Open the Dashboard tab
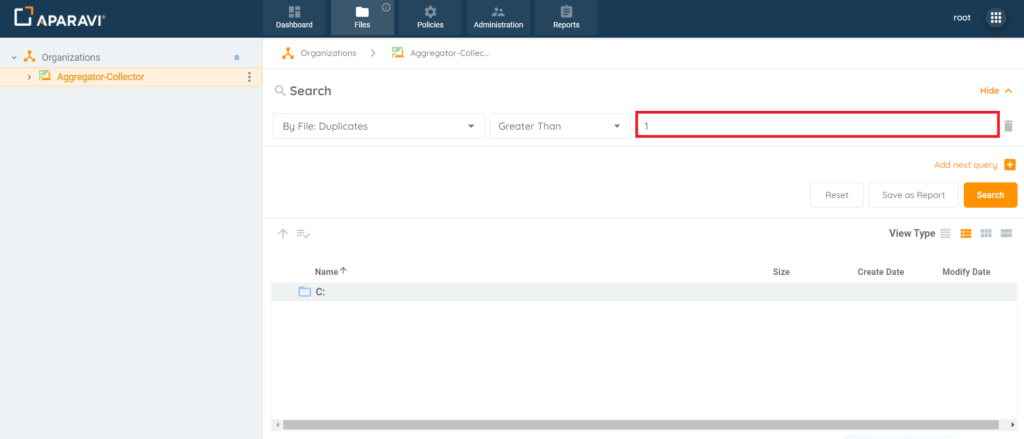This screenshot has width=1024, height=439. [294, 18]
